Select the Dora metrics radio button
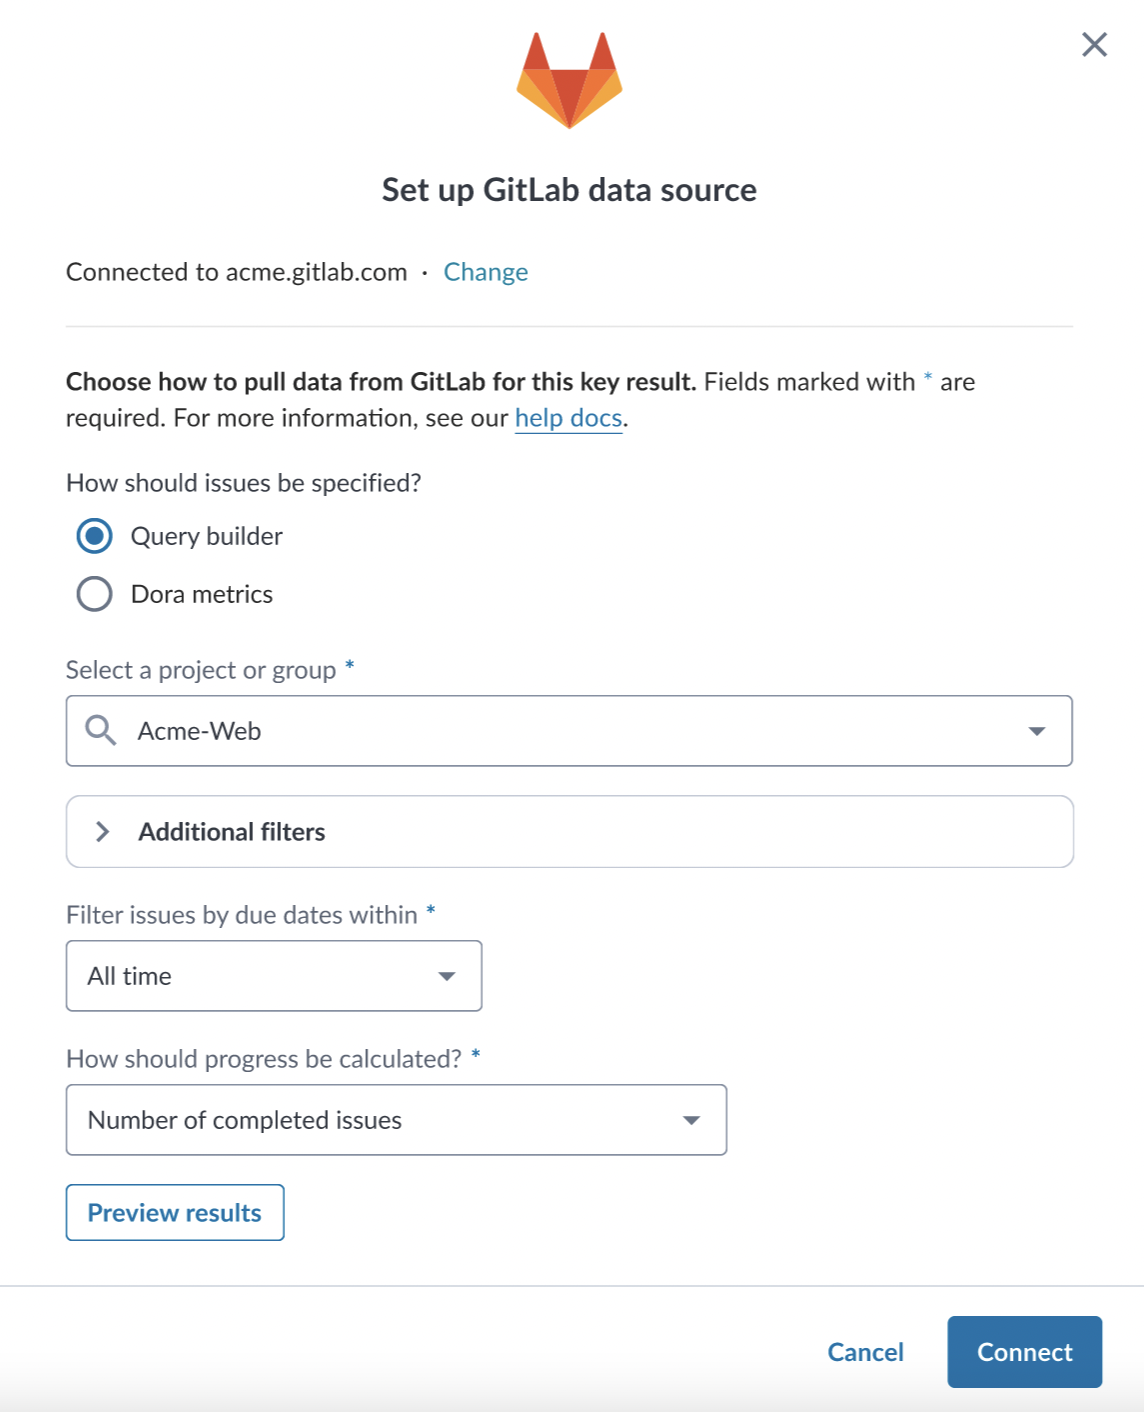Image resolution: width=1144 pixels, height=1412 pixels. 95,594
